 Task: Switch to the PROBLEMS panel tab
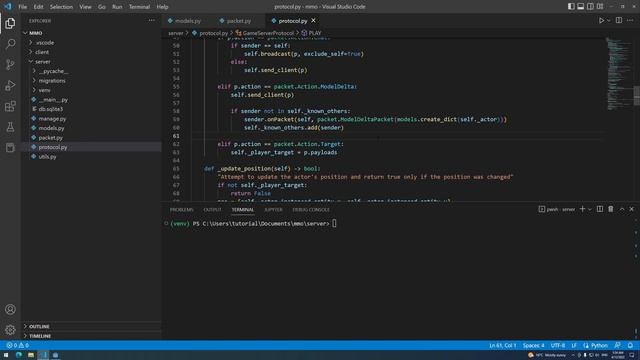[182, 209]
